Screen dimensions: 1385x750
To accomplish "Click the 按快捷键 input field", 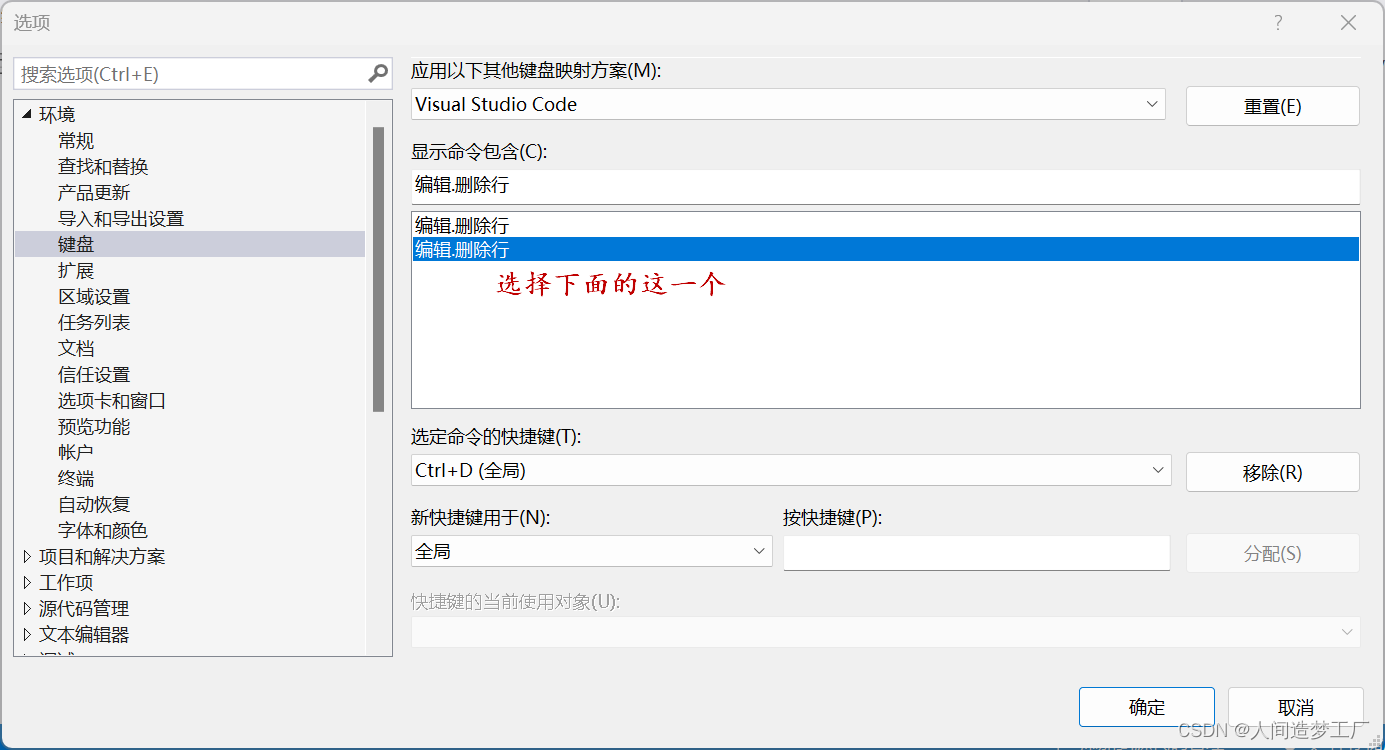I will [x=976, y=552].
